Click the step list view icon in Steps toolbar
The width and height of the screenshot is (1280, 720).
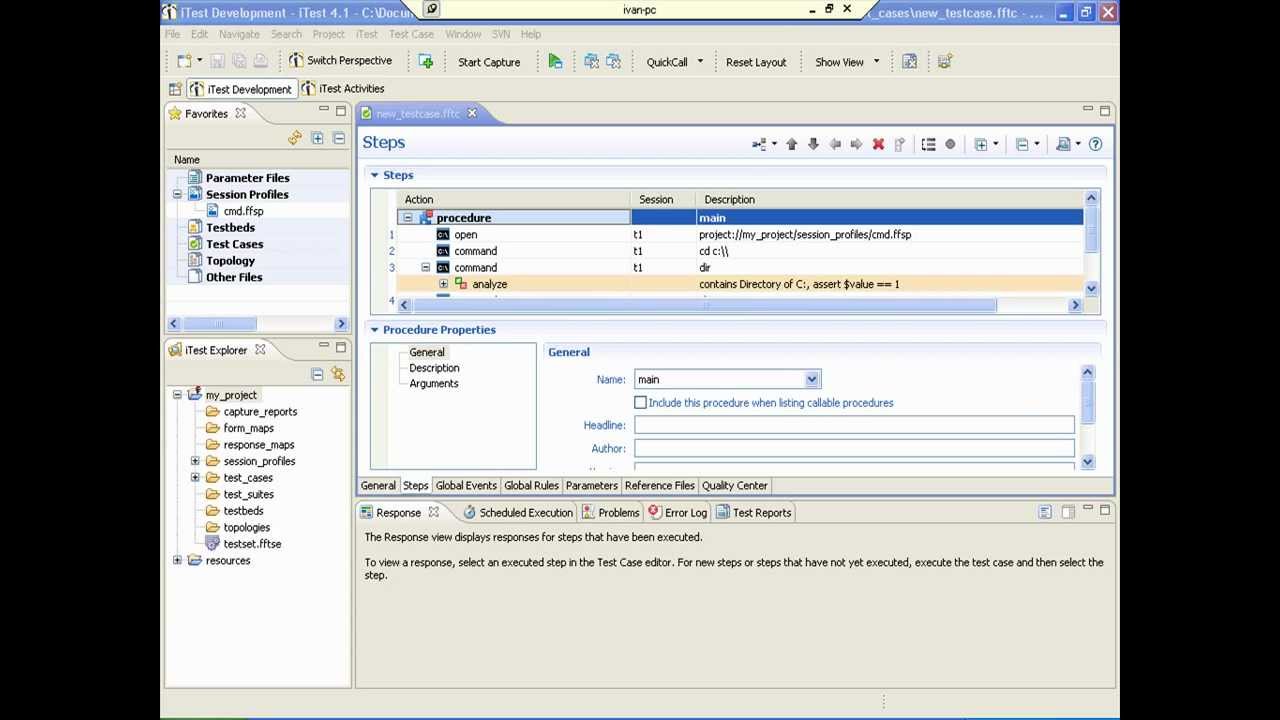point(928,144)
